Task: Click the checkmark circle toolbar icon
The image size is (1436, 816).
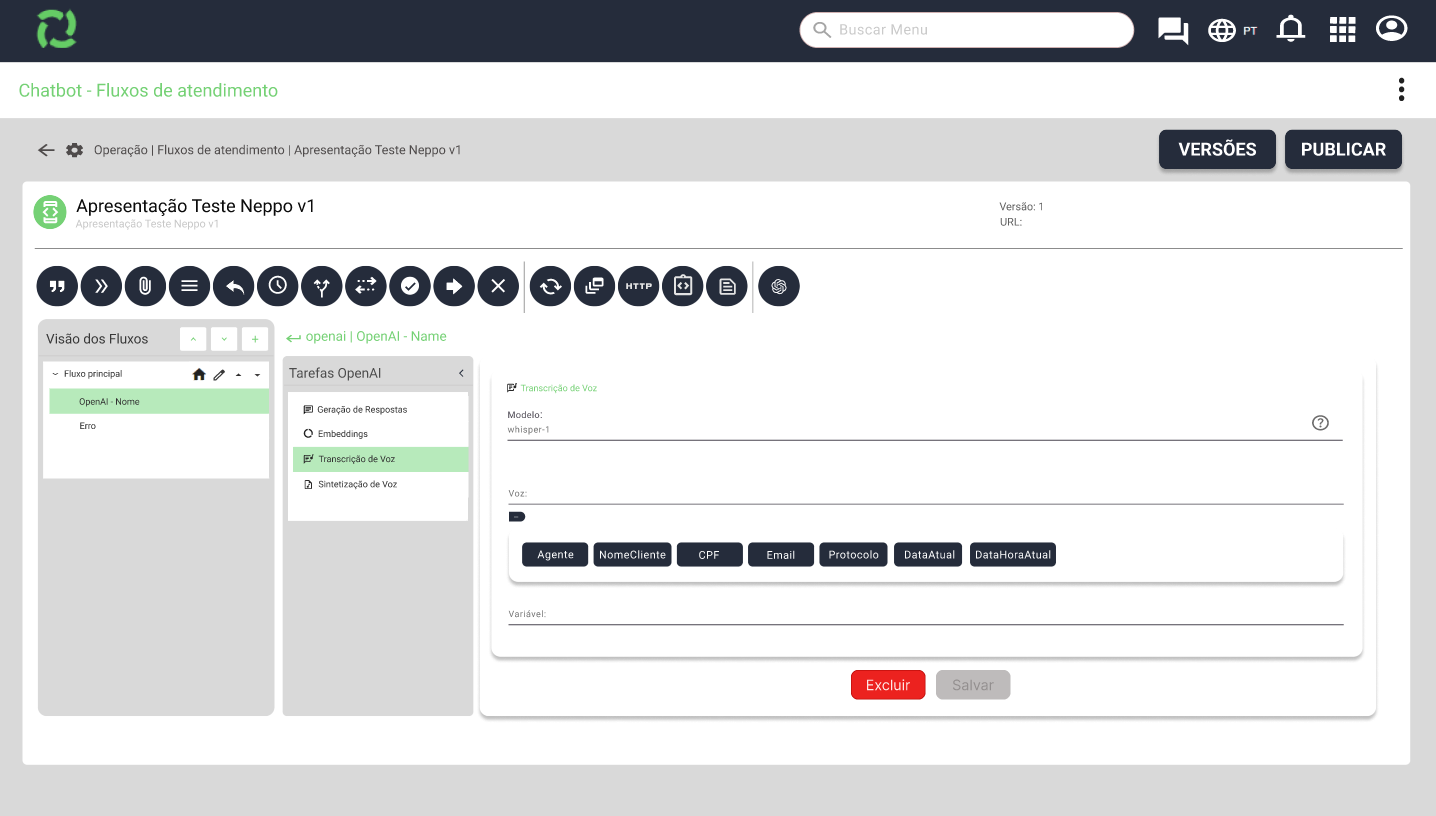Action: (x=410, y=286)
